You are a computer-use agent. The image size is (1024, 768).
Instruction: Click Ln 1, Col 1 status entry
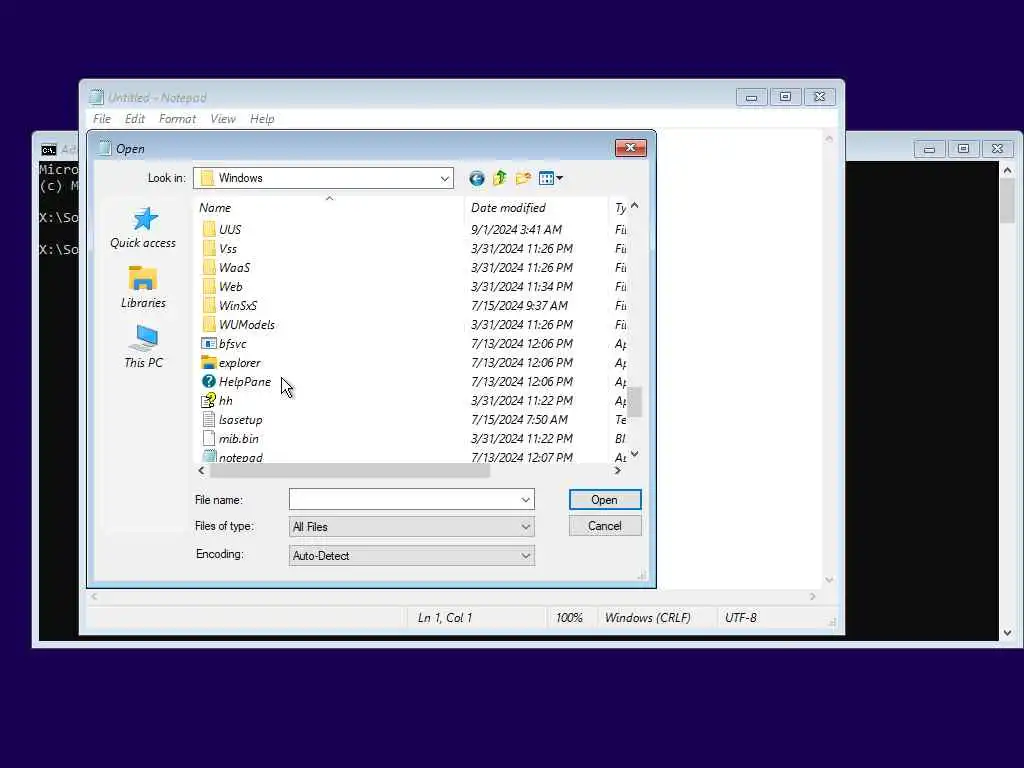445,617
